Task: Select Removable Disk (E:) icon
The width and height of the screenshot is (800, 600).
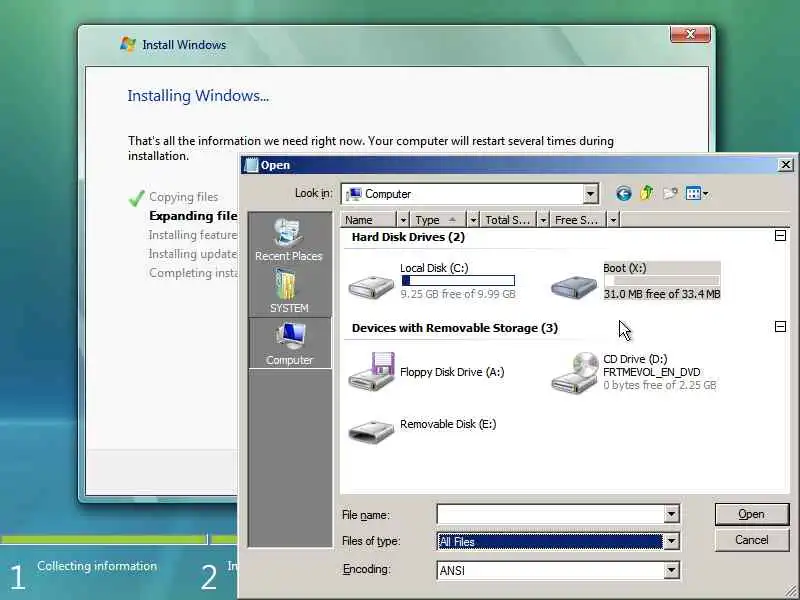Action: coord(371,432)
